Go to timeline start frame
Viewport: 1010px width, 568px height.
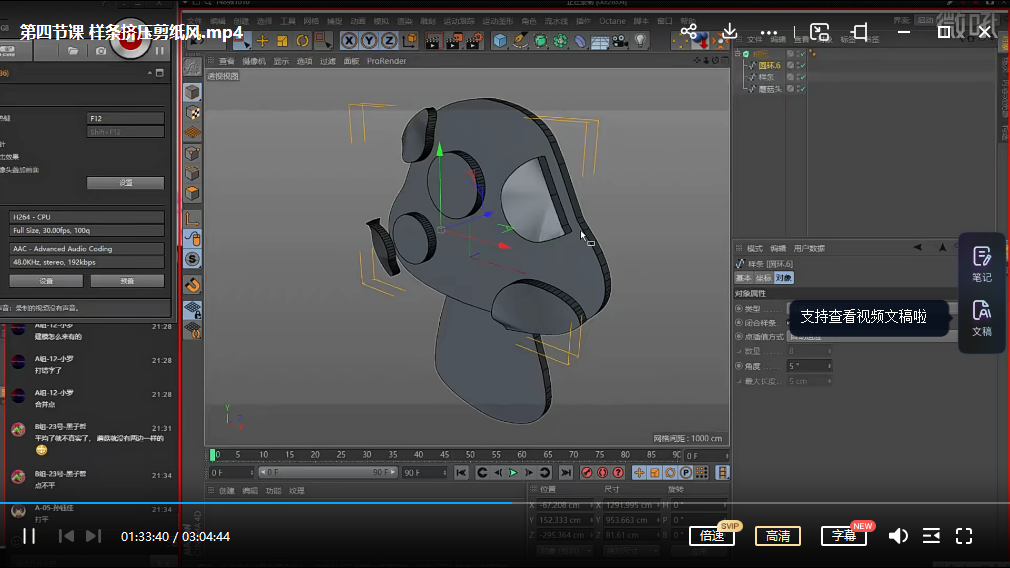point(461,473)
